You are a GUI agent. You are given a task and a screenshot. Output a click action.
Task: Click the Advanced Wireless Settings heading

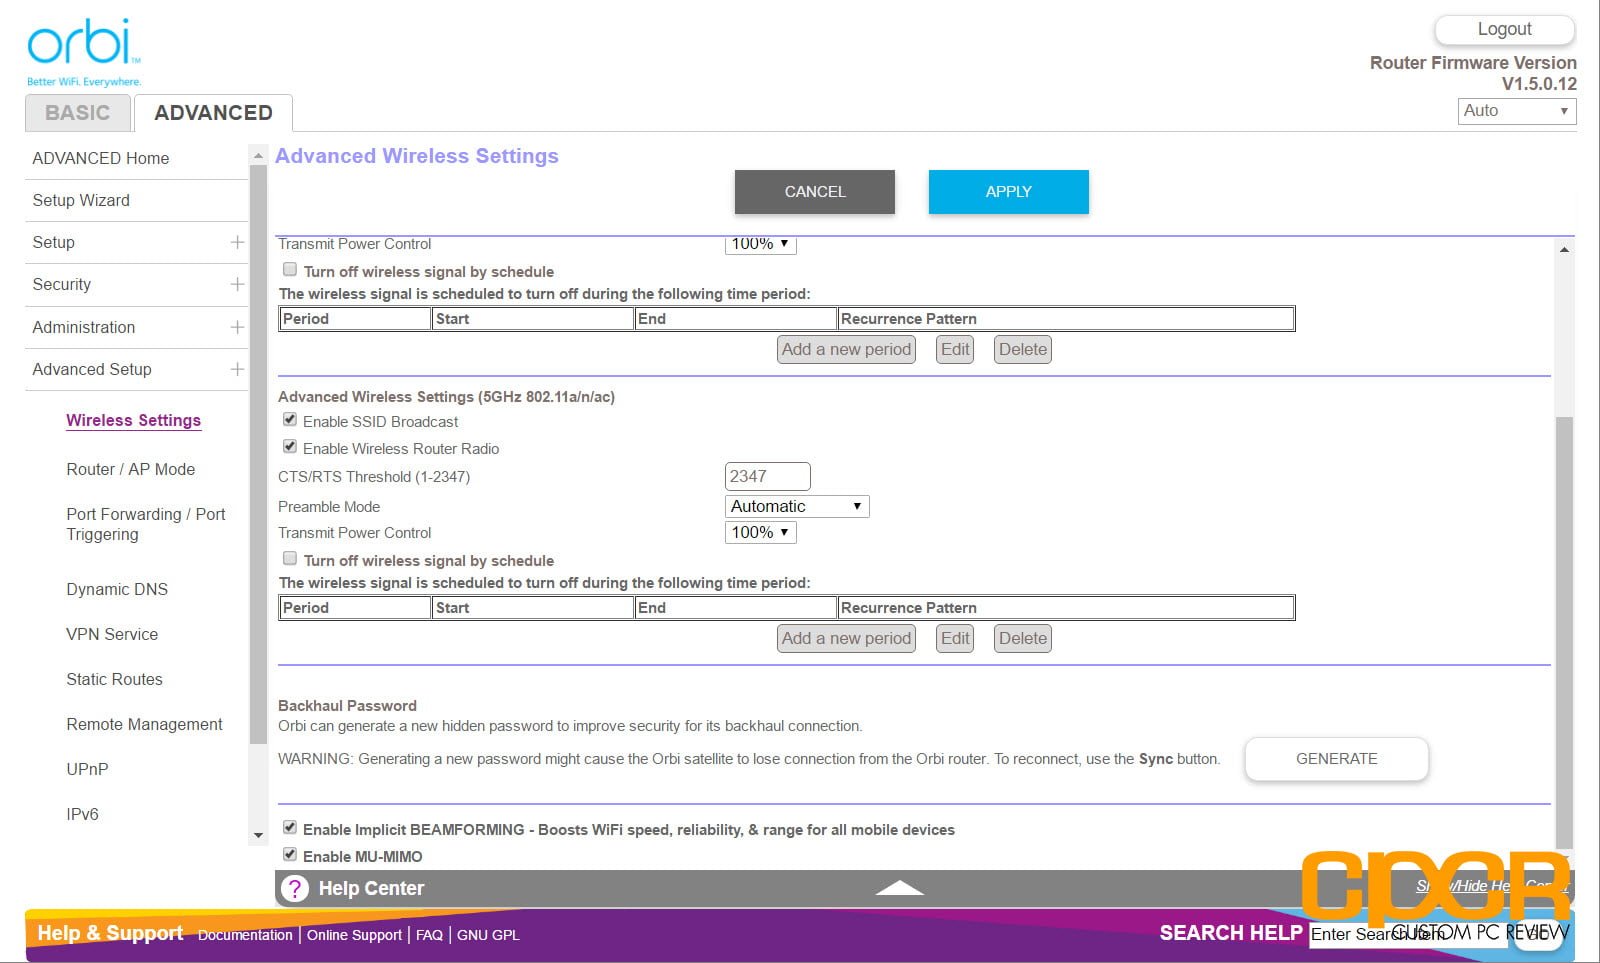pos(417,156)
